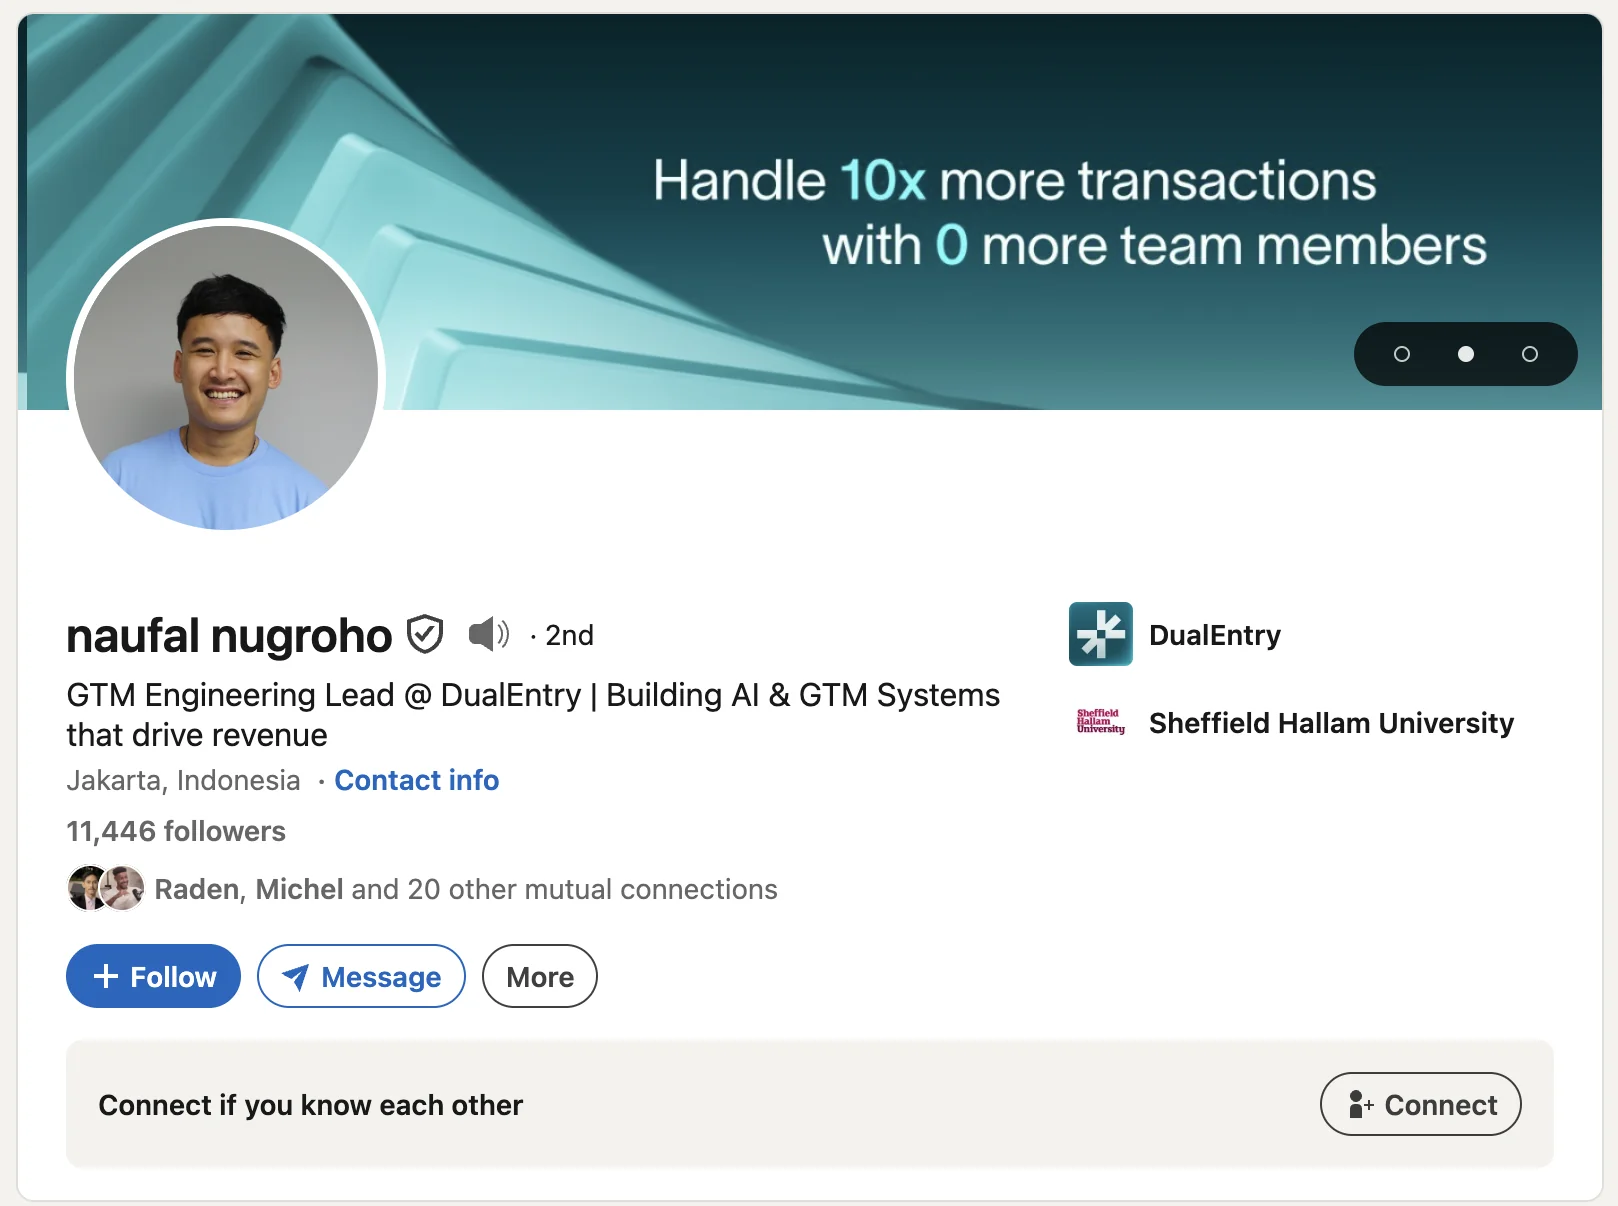Image resolution: width=1618 pixels, height=1206 pixels.
Task: Select the second banner carousel dot
Action: click(x=1466, y=354)
